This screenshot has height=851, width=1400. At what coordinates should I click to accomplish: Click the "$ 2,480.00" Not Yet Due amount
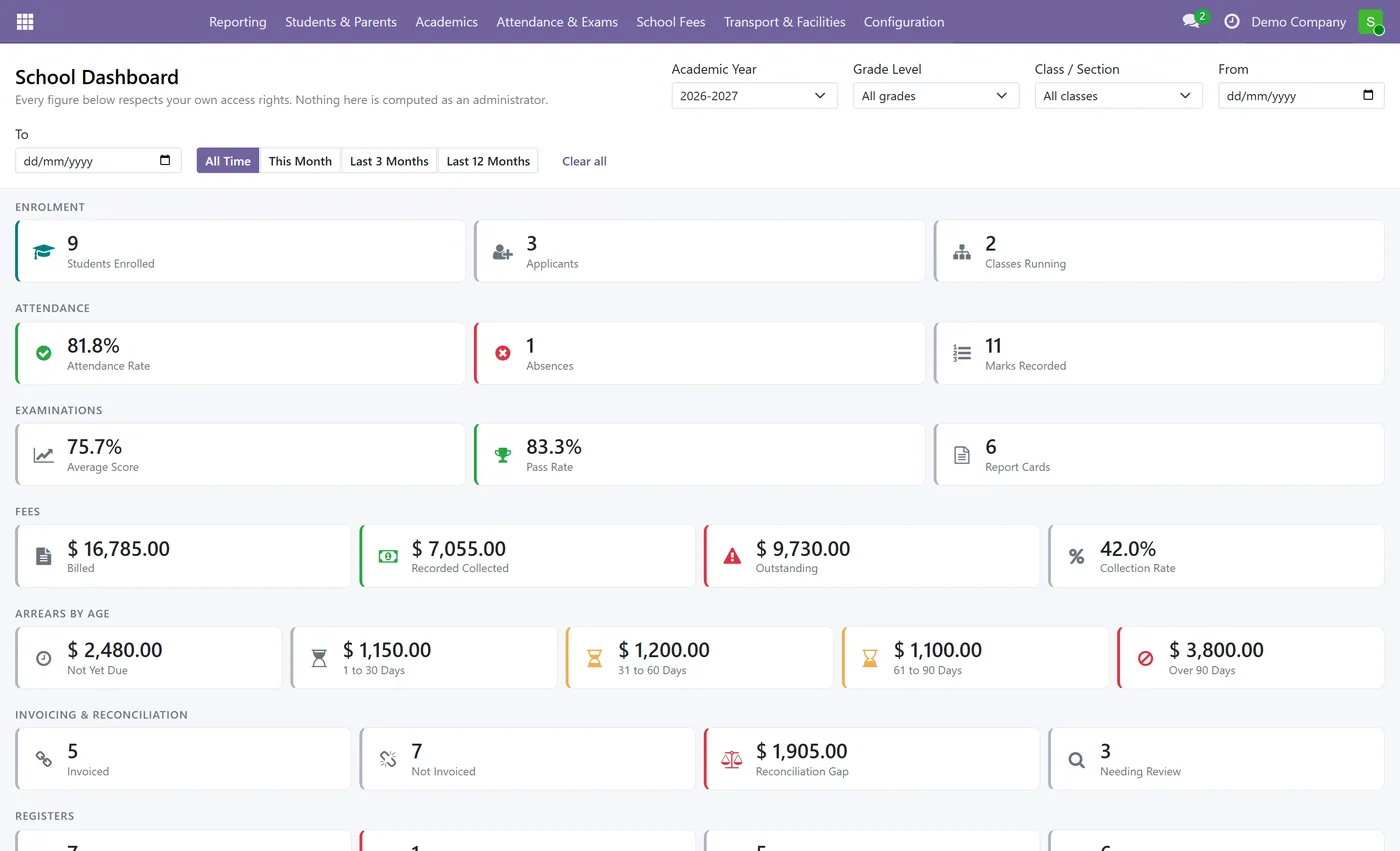[x=115, y=650]
